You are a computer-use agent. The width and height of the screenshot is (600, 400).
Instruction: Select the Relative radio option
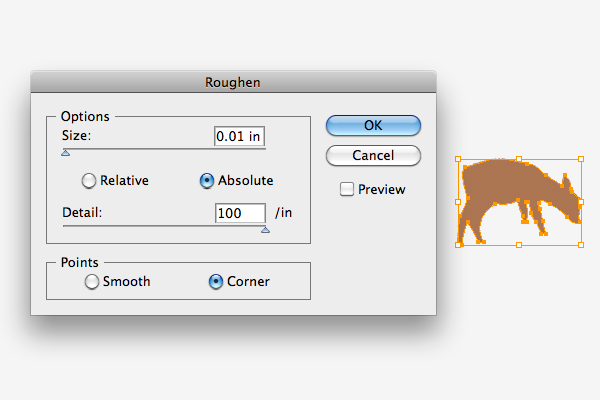[89, 181]
